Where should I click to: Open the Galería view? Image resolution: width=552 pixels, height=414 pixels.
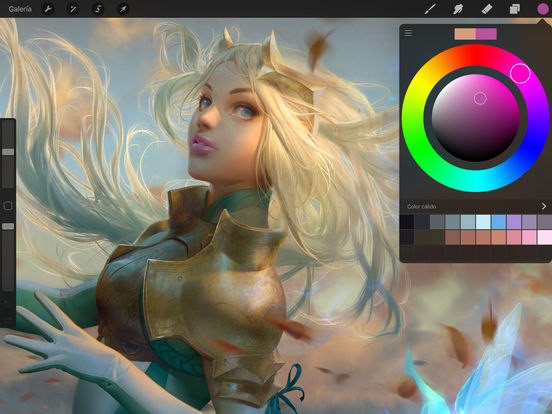(x=20, y=9)
